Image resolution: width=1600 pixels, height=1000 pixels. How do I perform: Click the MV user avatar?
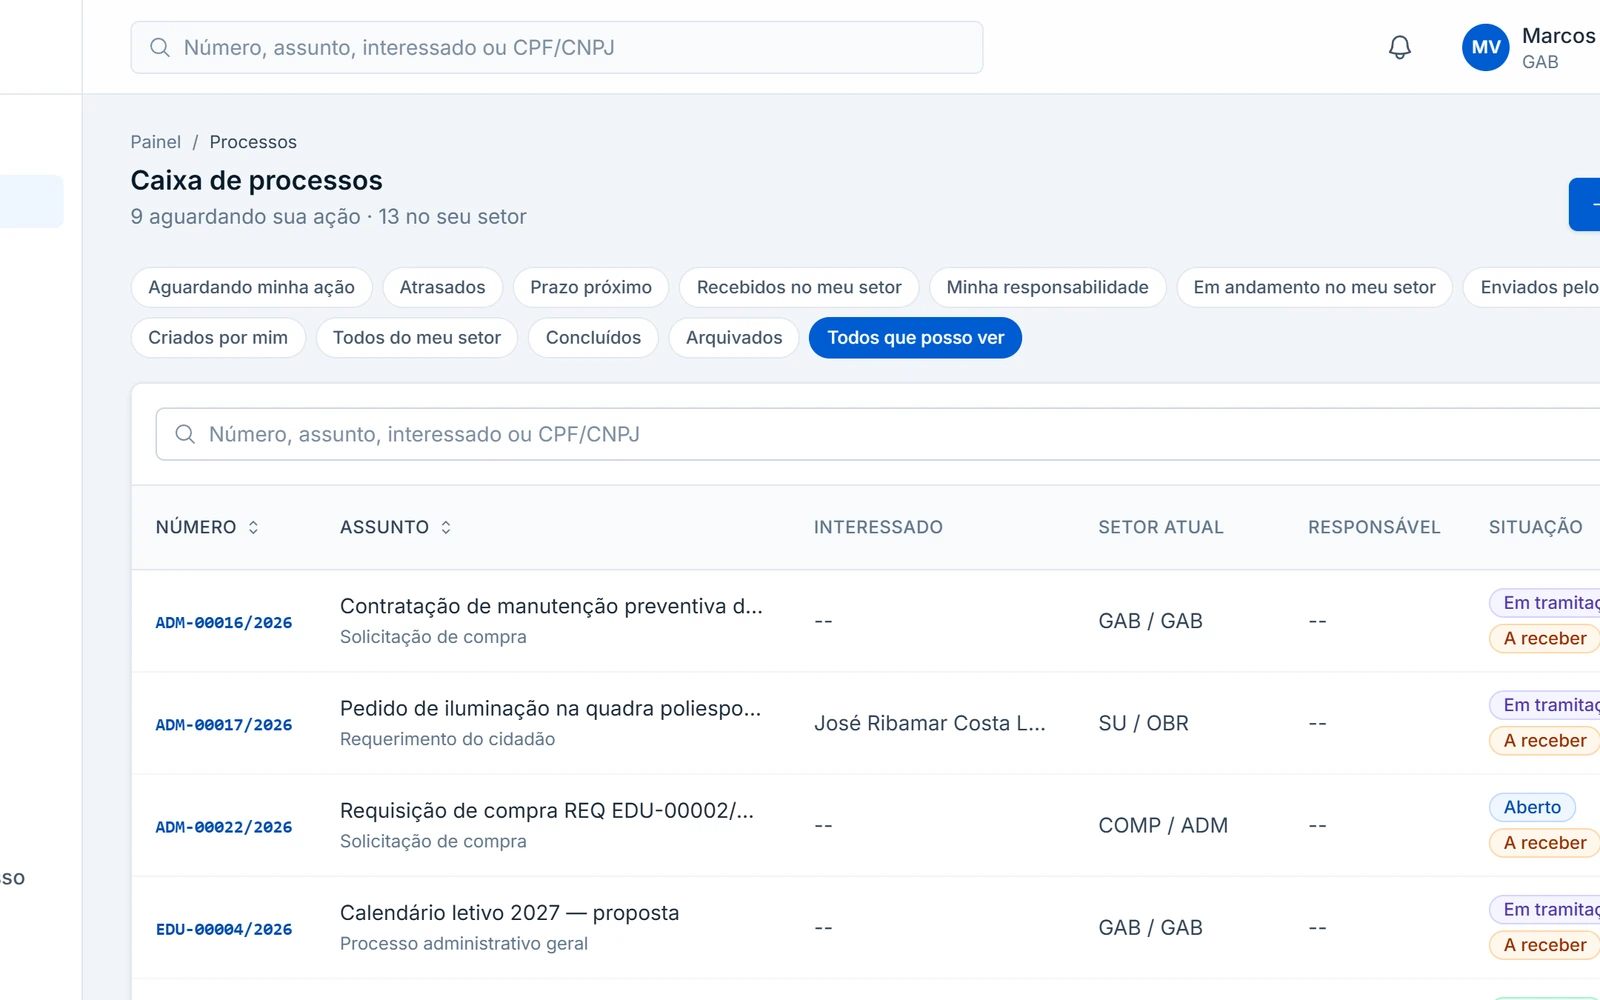[x=1485, y=47]
